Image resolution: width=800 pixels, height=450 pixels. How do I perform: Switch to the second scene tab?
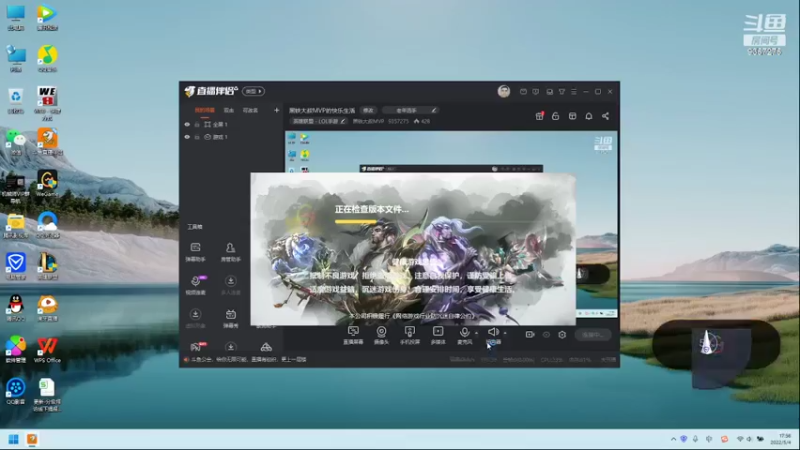(x=229, y=110)
